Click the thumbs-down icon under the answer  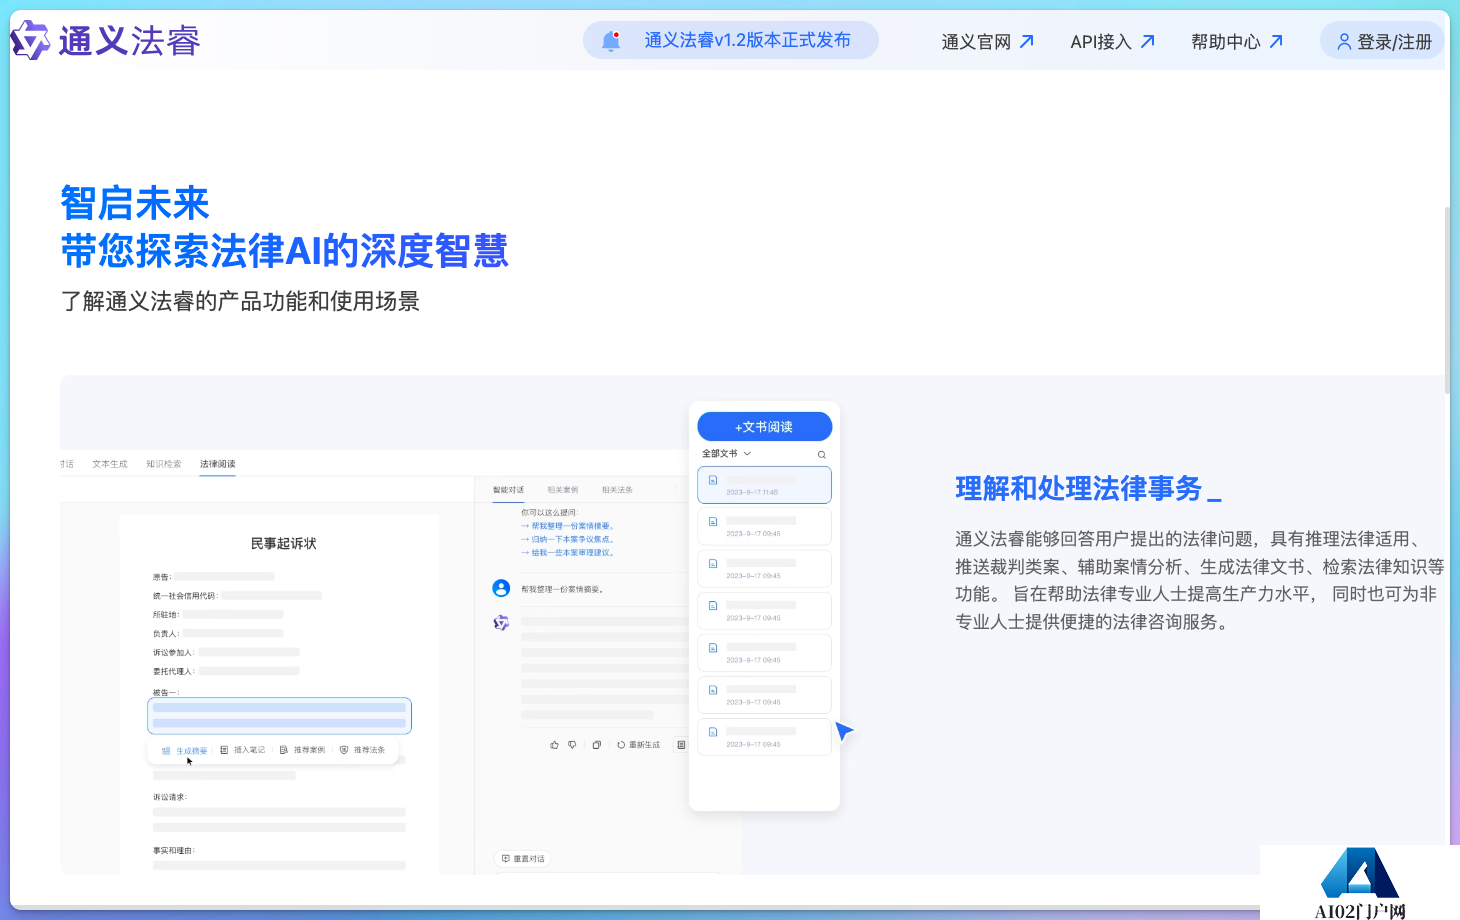click(x=573, y=745)
